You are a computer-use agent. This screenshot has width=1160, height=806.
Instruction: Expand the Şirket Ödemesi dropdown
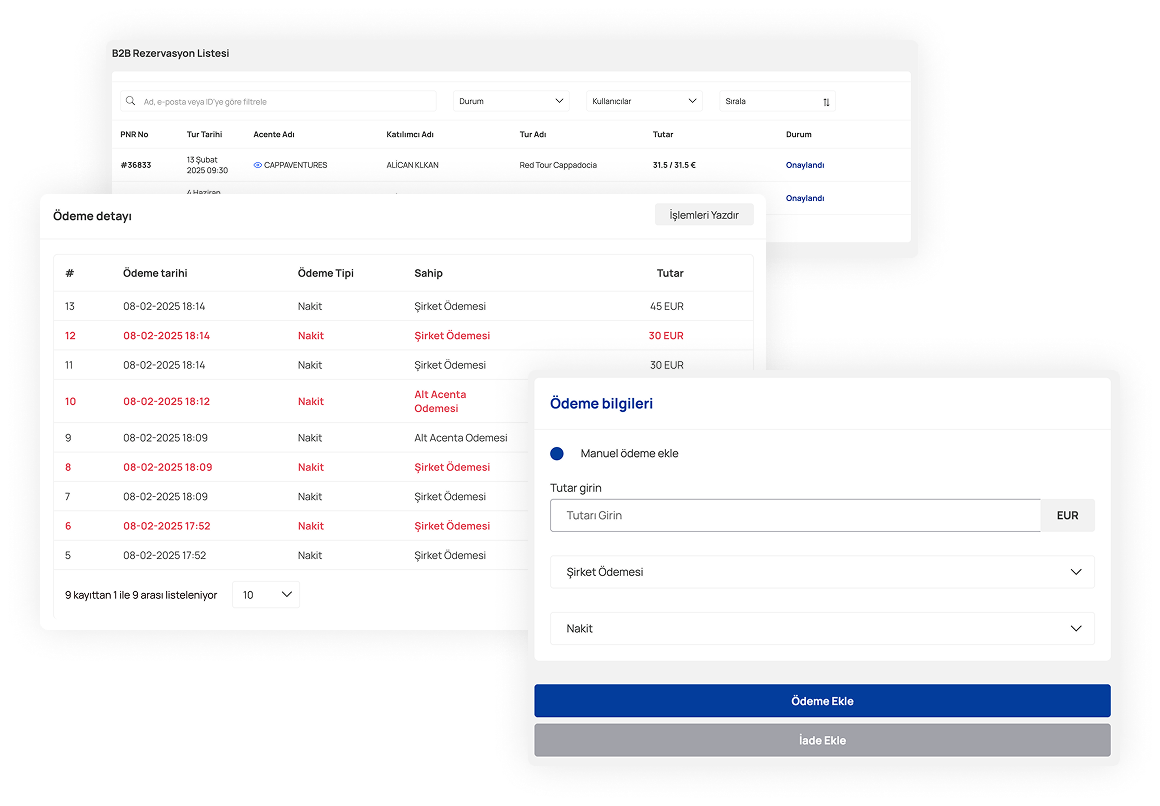pyautogui.click(x=822, y=572)
